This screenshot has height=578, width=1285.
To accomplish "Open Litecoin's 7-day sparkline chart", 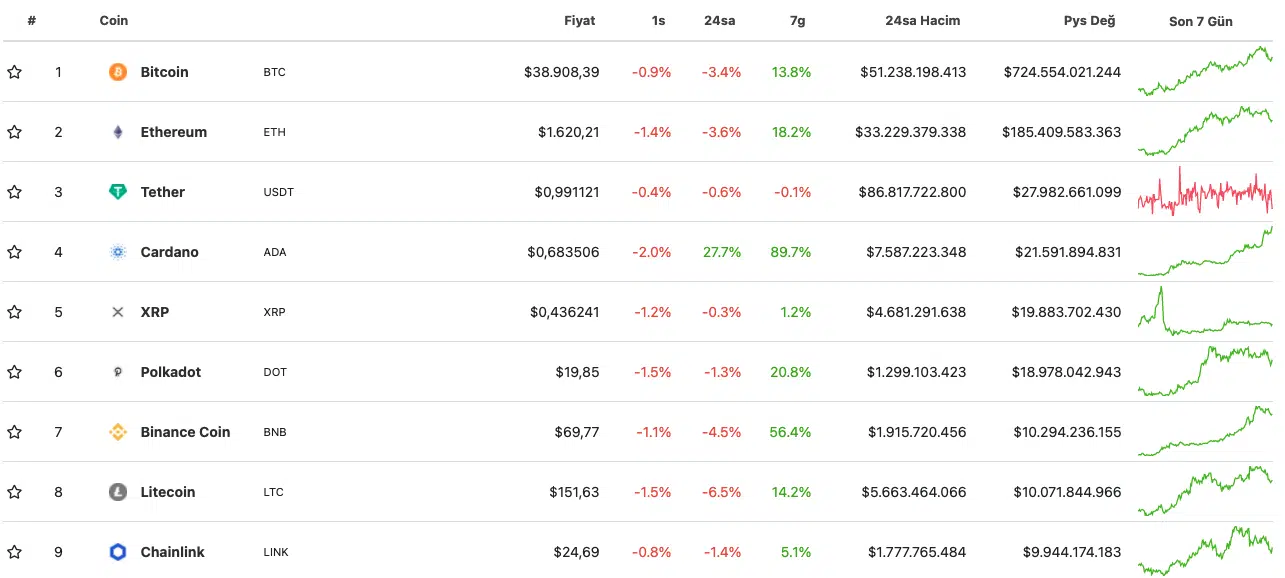I will point(1205,492).
